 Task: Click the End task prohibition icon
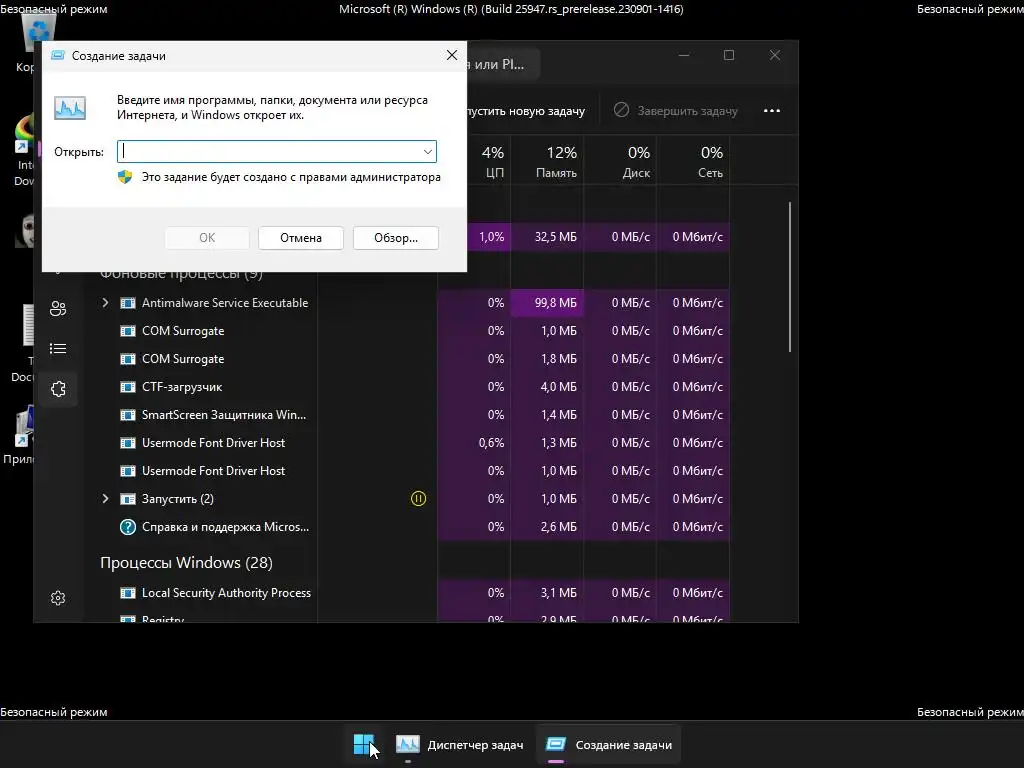pyautogui.click(x=621, y=110)
